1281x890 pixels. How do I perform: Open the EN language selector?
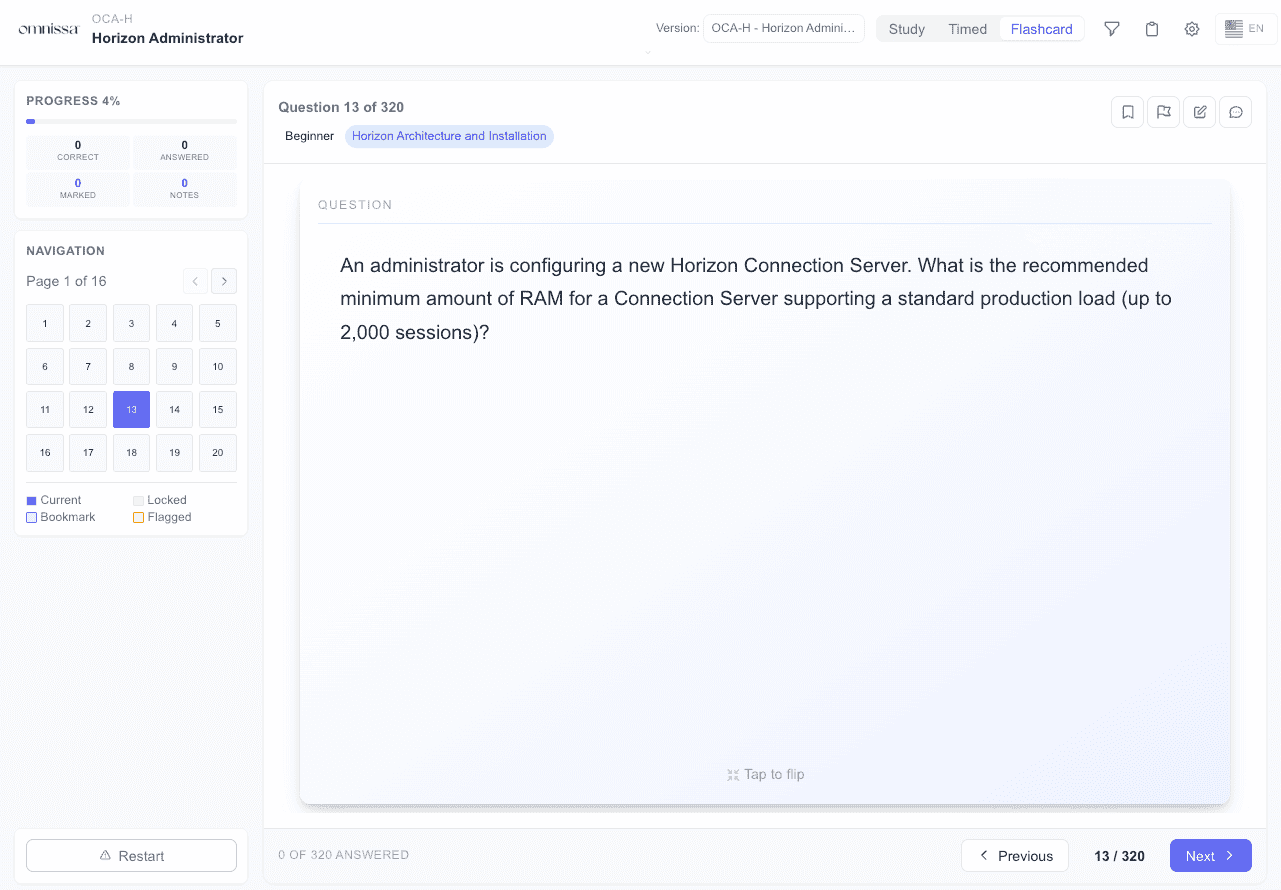tap(1245, 29)
